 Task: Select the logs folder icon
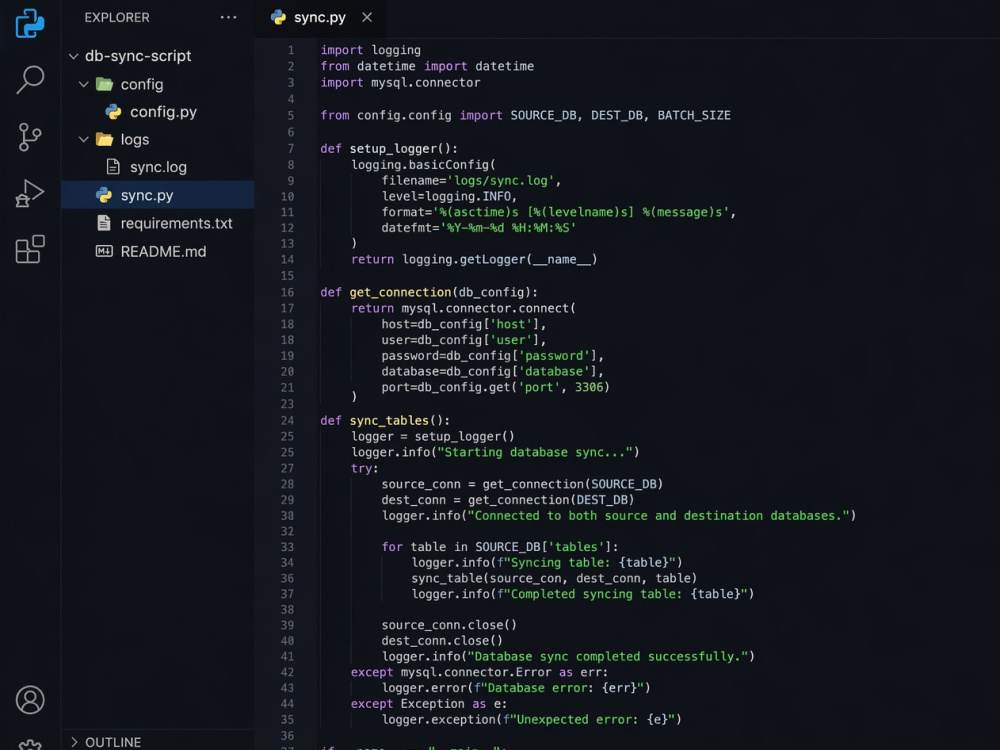point(104,139)
